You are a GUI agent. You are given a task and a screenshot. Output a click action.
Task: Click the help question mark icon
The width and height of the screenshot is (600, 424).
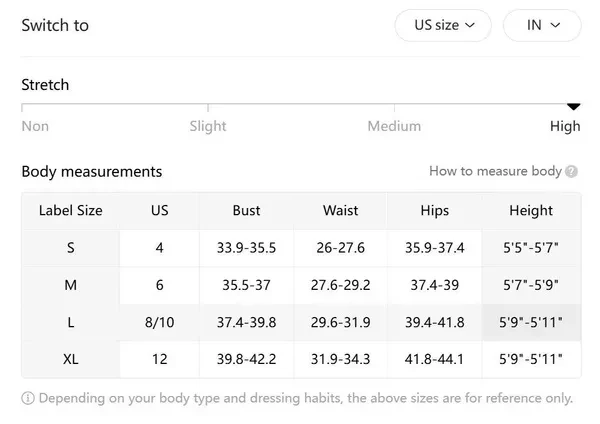point(572,171)
